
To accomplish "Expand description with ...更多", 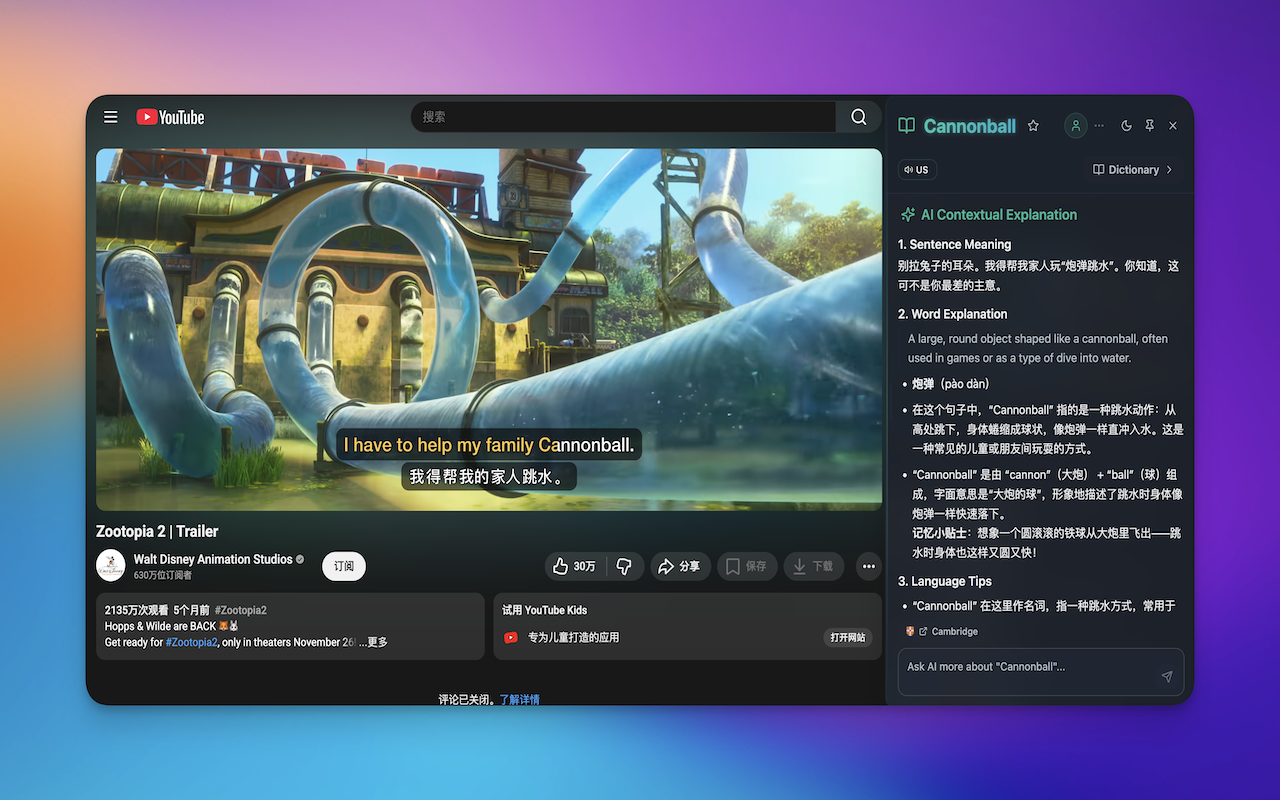I will (x=373, y=642).
